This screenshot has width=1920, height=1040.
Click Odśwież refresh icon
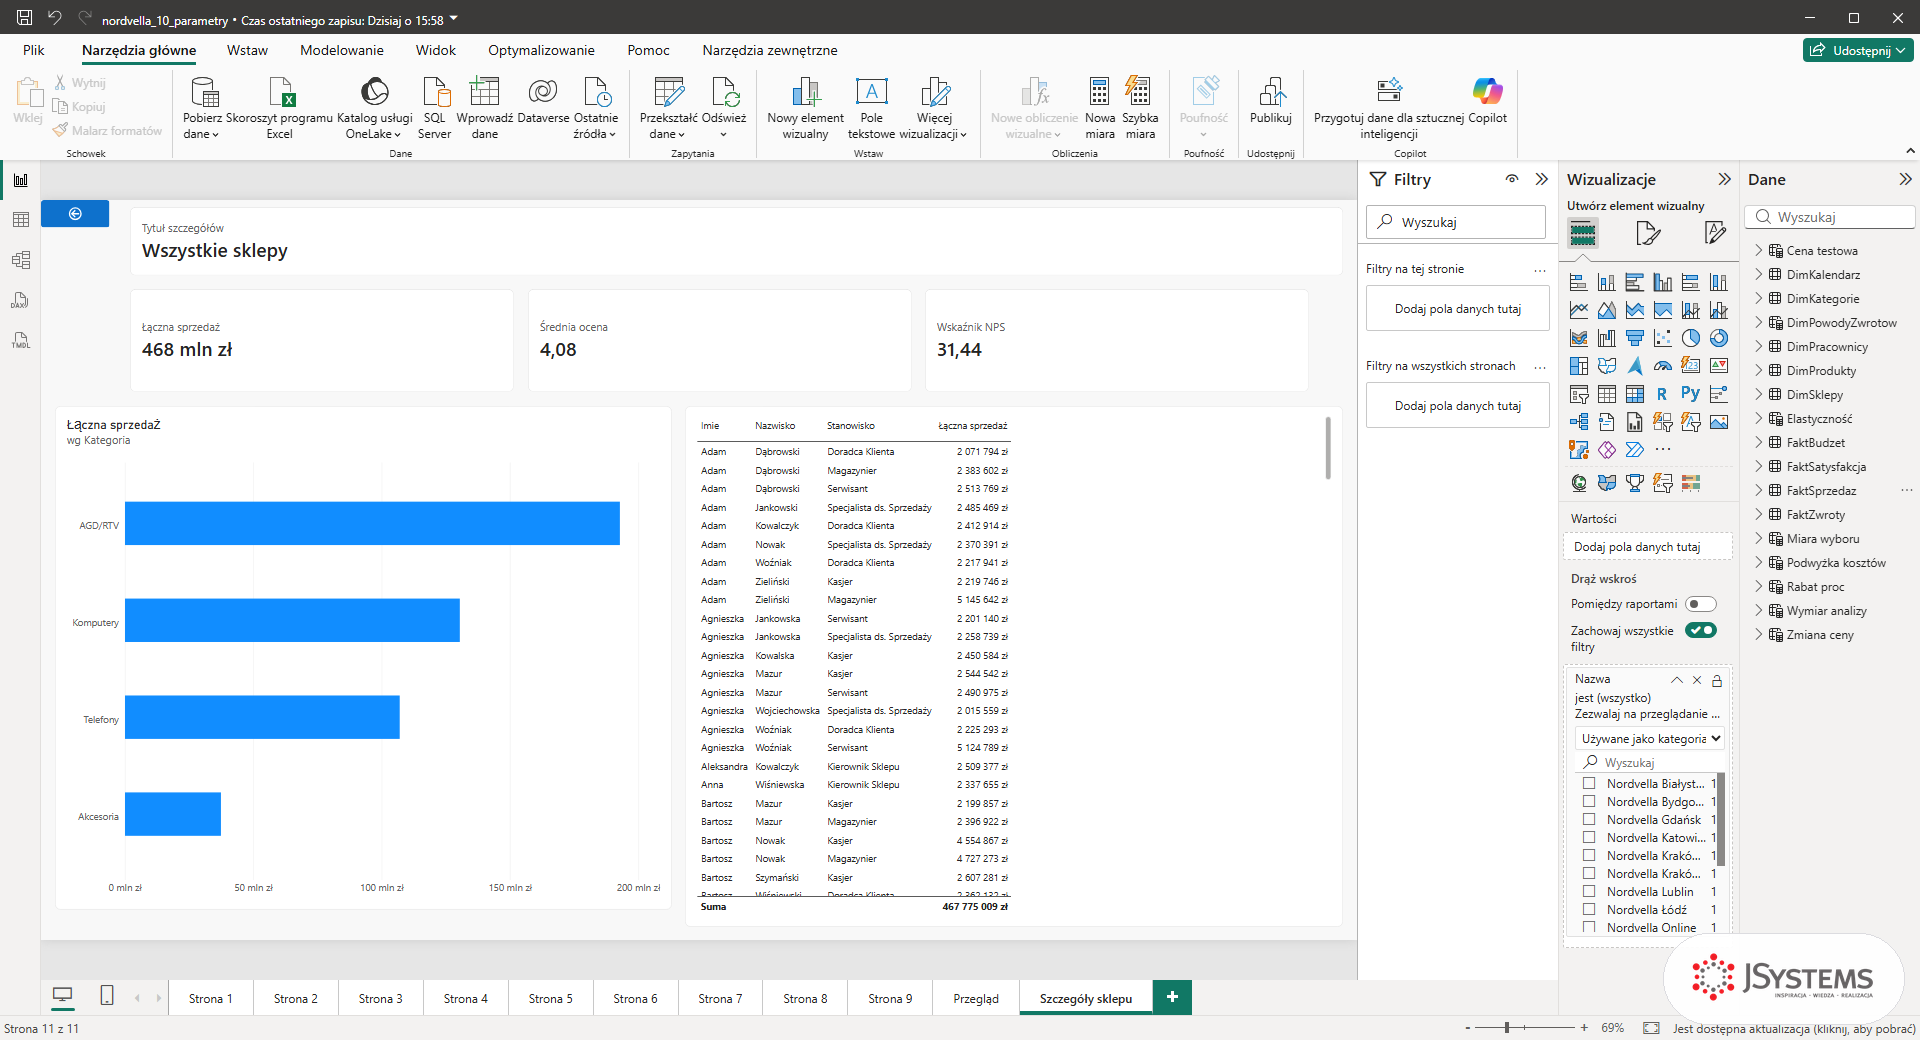tap(724, 108)
